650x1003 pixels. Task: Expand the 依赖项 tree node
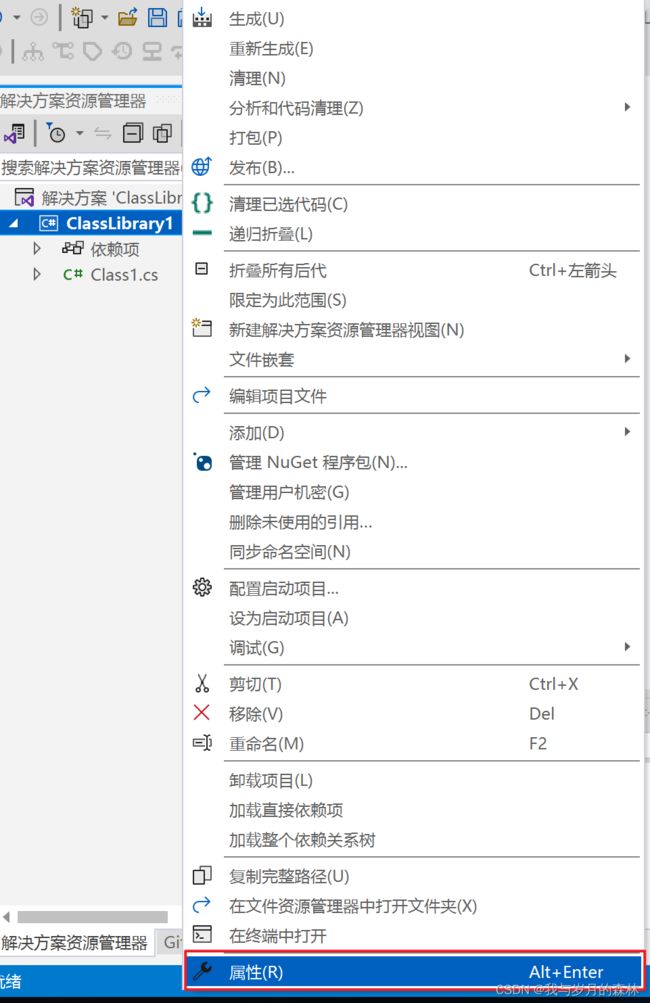click(36, 248)
